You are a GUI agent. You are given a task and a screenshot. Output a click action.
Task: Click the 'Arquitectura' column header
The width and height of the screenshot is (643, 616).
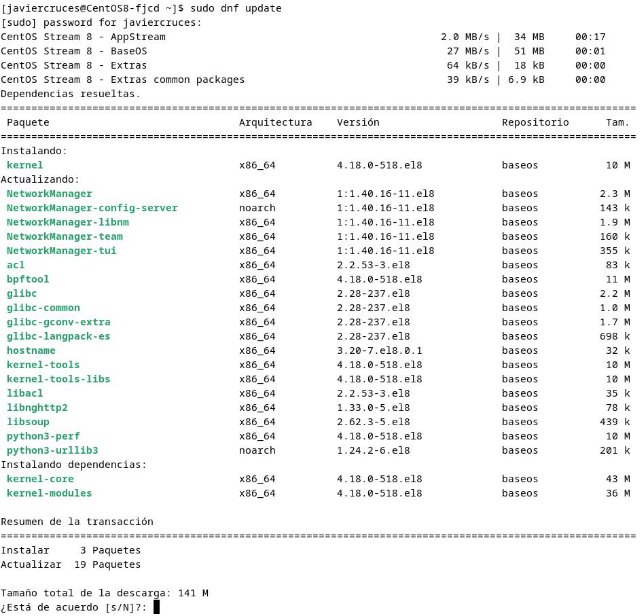pos(276,123)
